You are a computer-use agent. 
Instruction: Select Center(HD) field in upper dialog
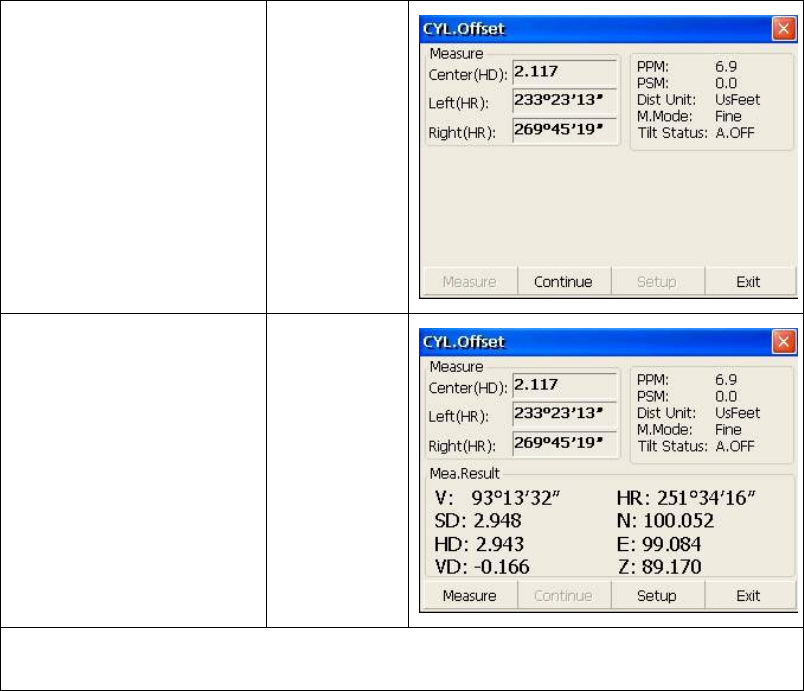point(565,72)
